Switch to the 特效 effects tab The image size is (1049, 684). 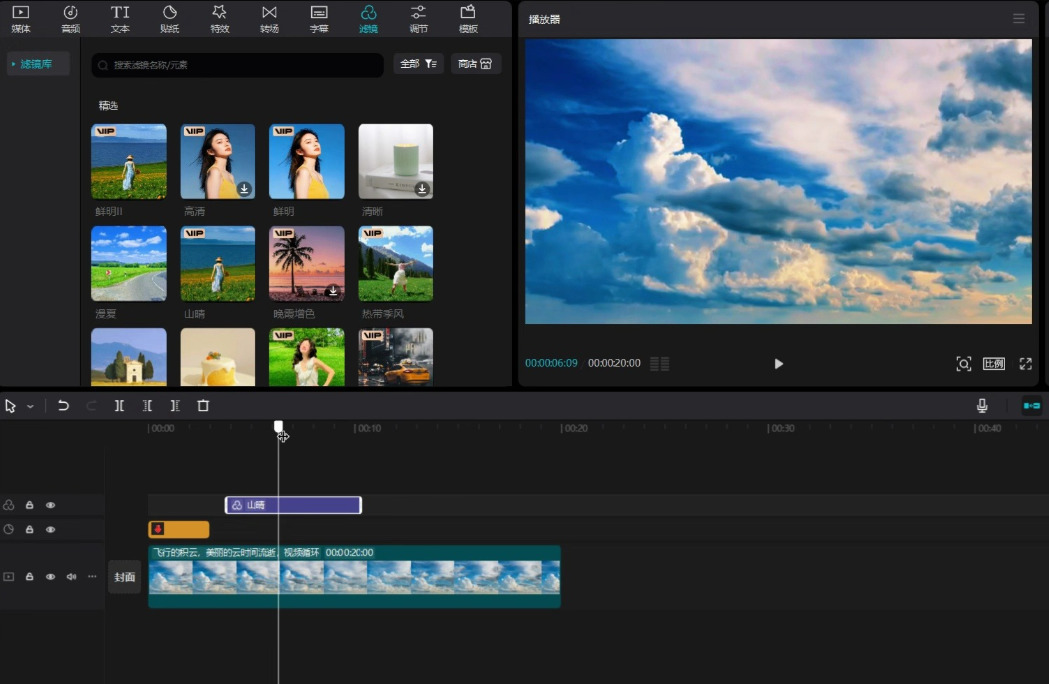pos(219,18)
